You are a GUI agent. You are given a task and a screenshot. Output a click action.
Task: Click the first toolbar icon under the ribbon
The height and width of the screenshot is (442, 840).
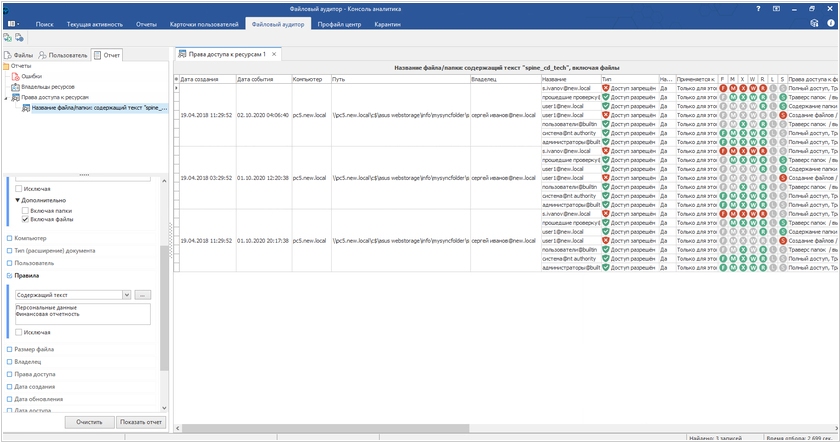[x=6, y=37]
